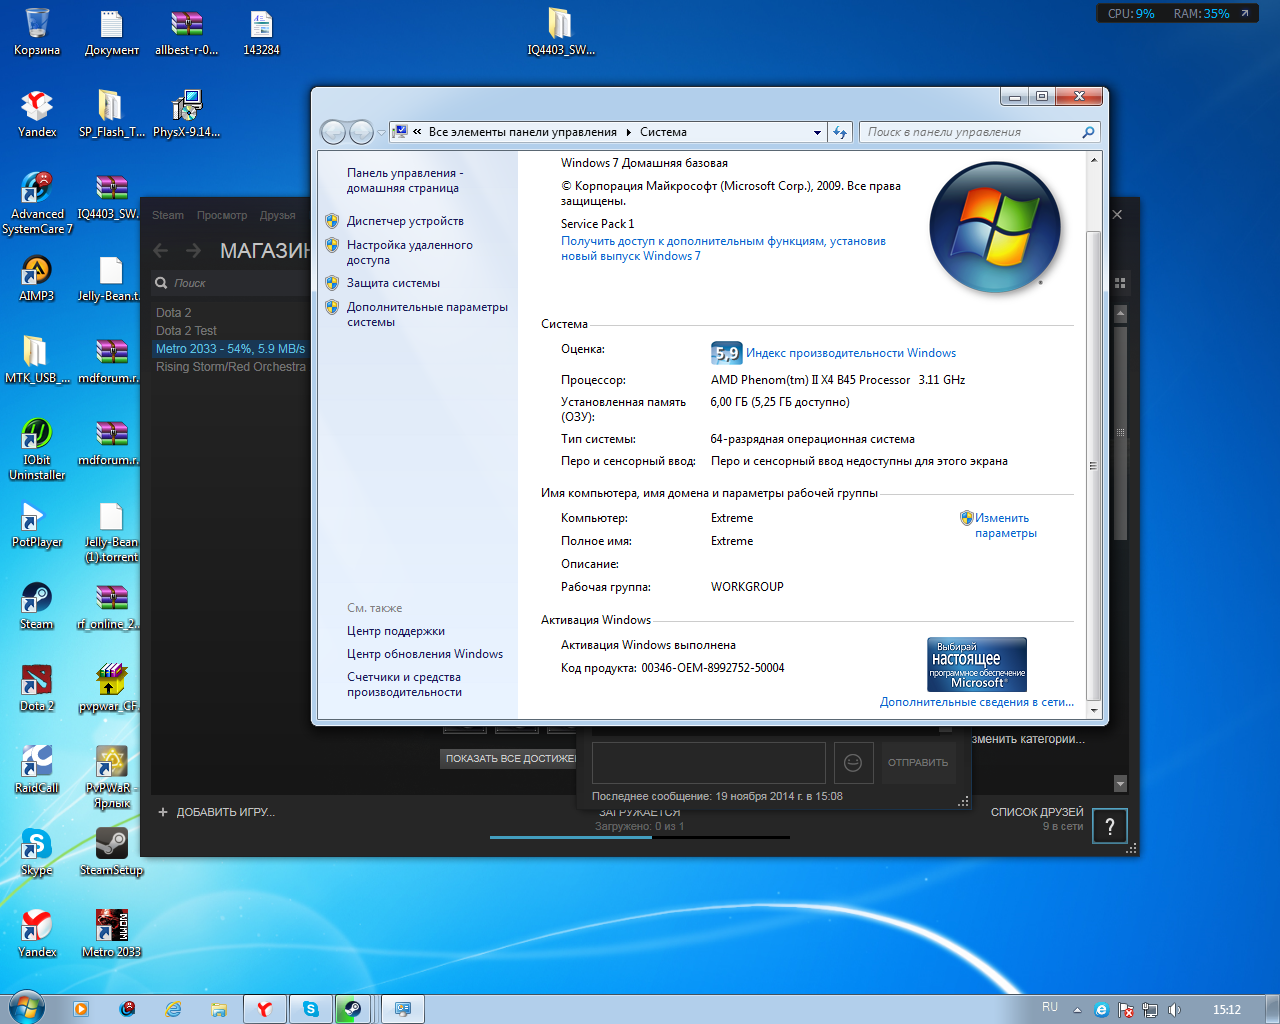1280x1024 pixels.
Task: Open recent pages dropdown next to forward button
Action: tap(381, 133)
